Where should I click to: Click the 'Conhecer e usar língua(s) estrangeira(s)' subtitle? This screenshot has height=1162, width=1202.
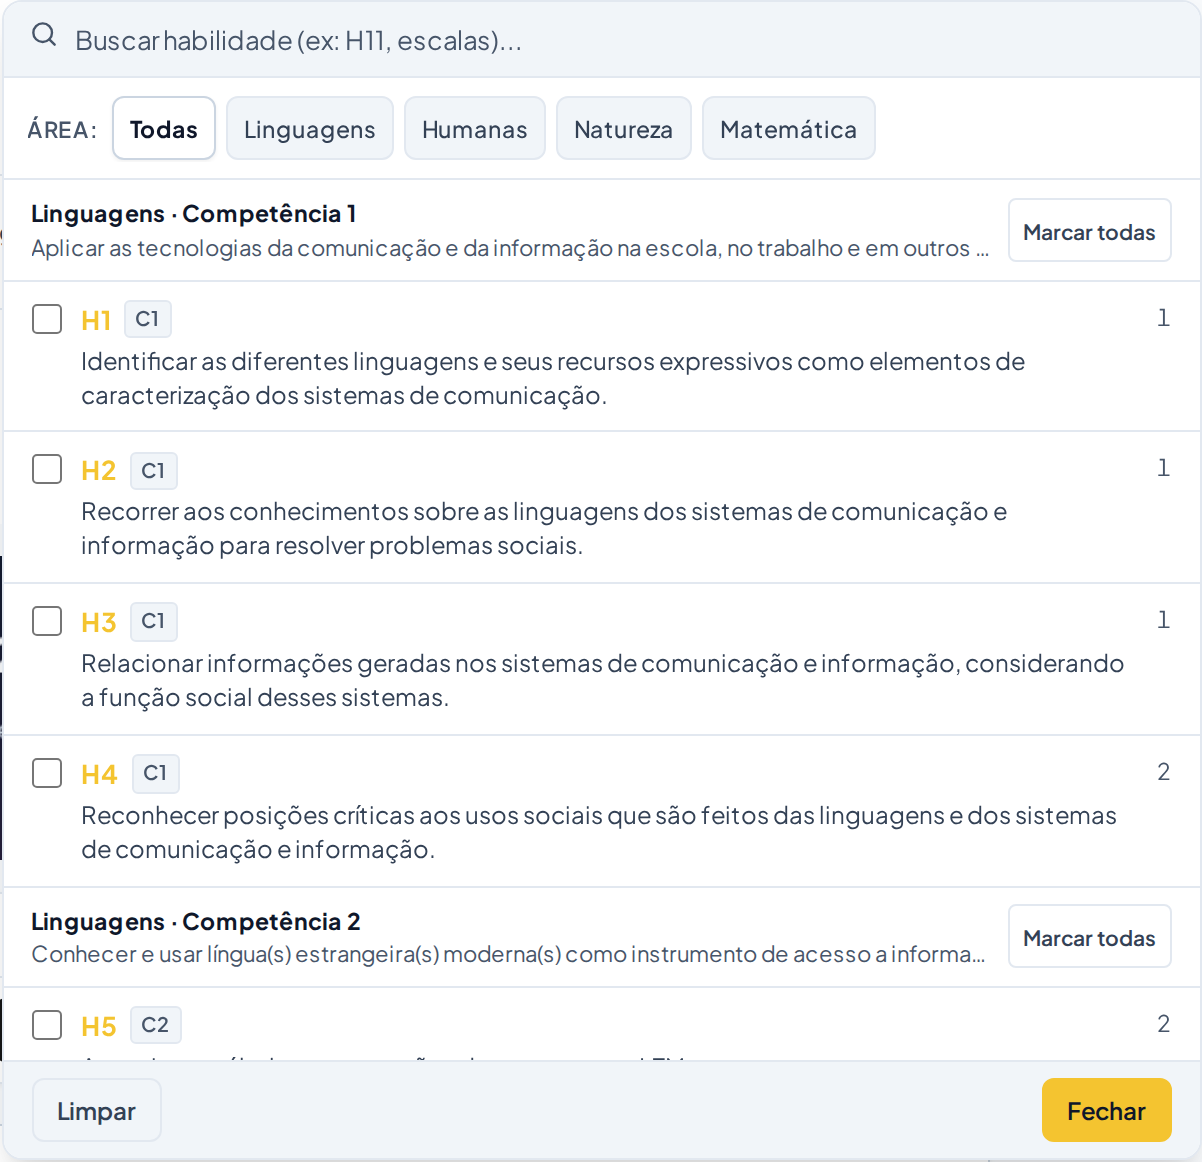pyautogui.click(x=508, y=954)
